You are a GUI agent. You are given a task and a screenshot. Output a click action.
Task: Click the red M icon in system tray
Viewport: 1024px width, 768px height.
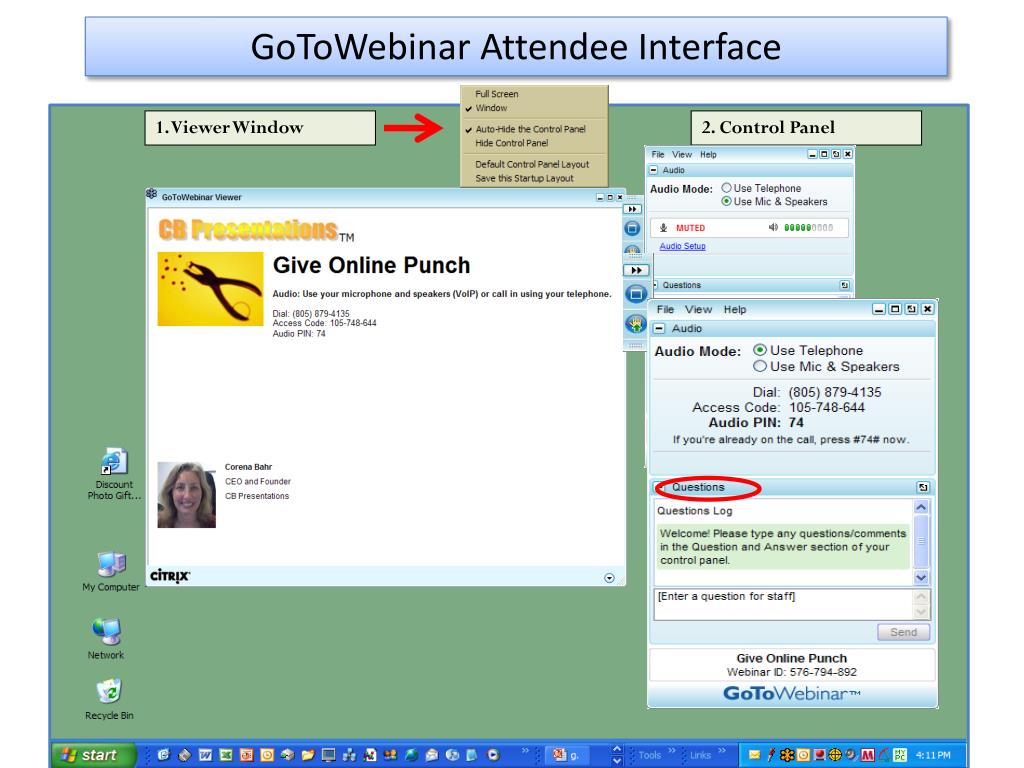point(867,755)
